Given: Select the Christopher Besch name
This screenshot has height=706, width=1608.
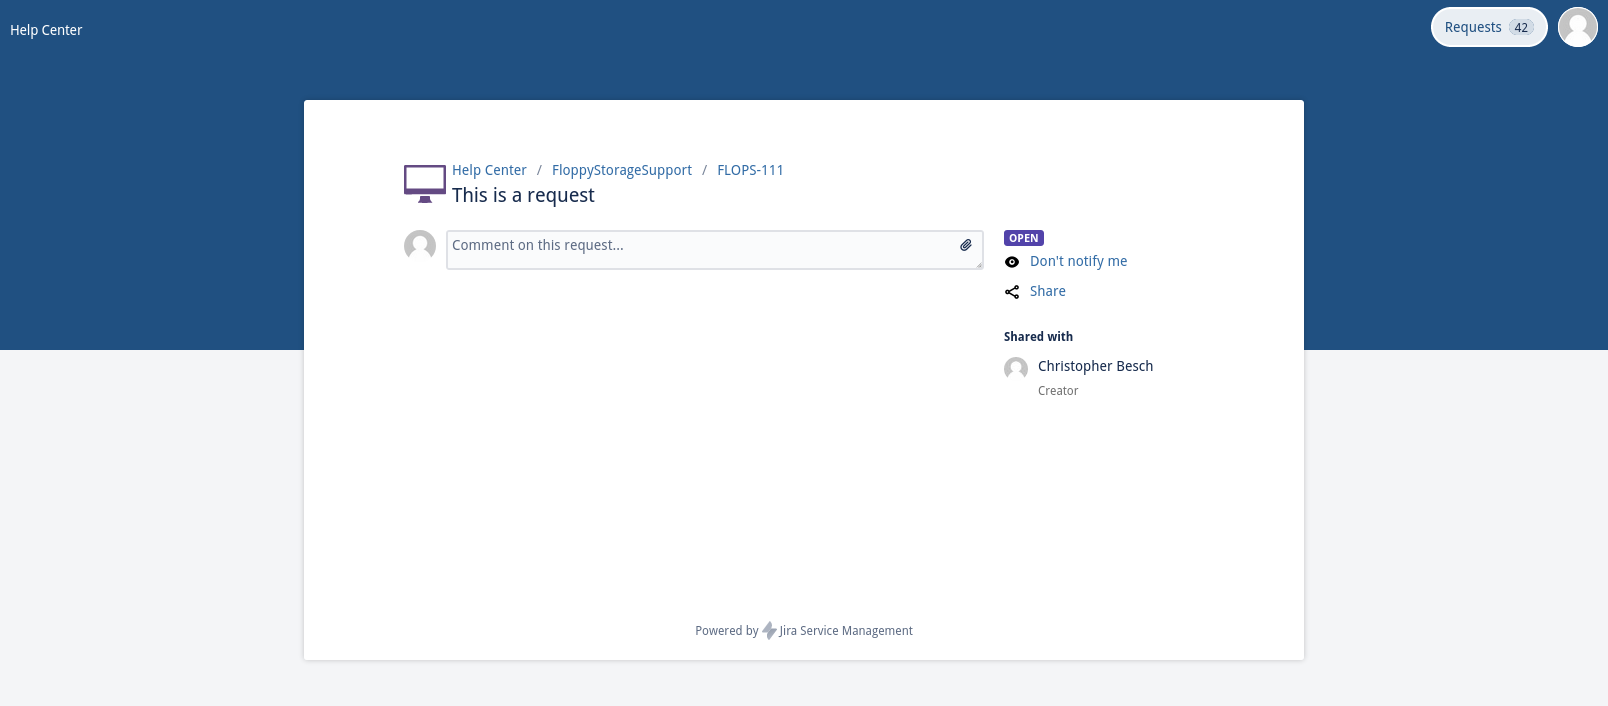Looking at the screenshot, I should pos(1095,366).
